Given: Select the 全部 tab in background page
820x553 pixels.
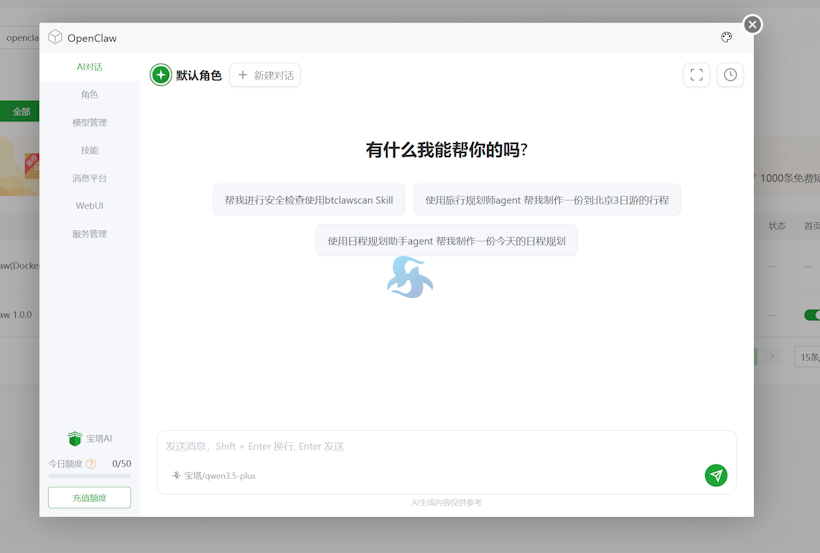Looking at the screenshot, I should 19,111.
